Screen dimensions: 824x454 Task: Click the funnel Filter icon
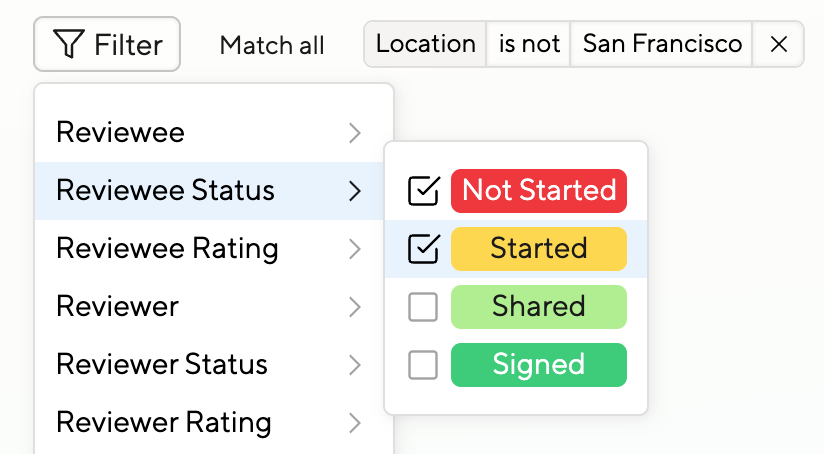point(68,45)
